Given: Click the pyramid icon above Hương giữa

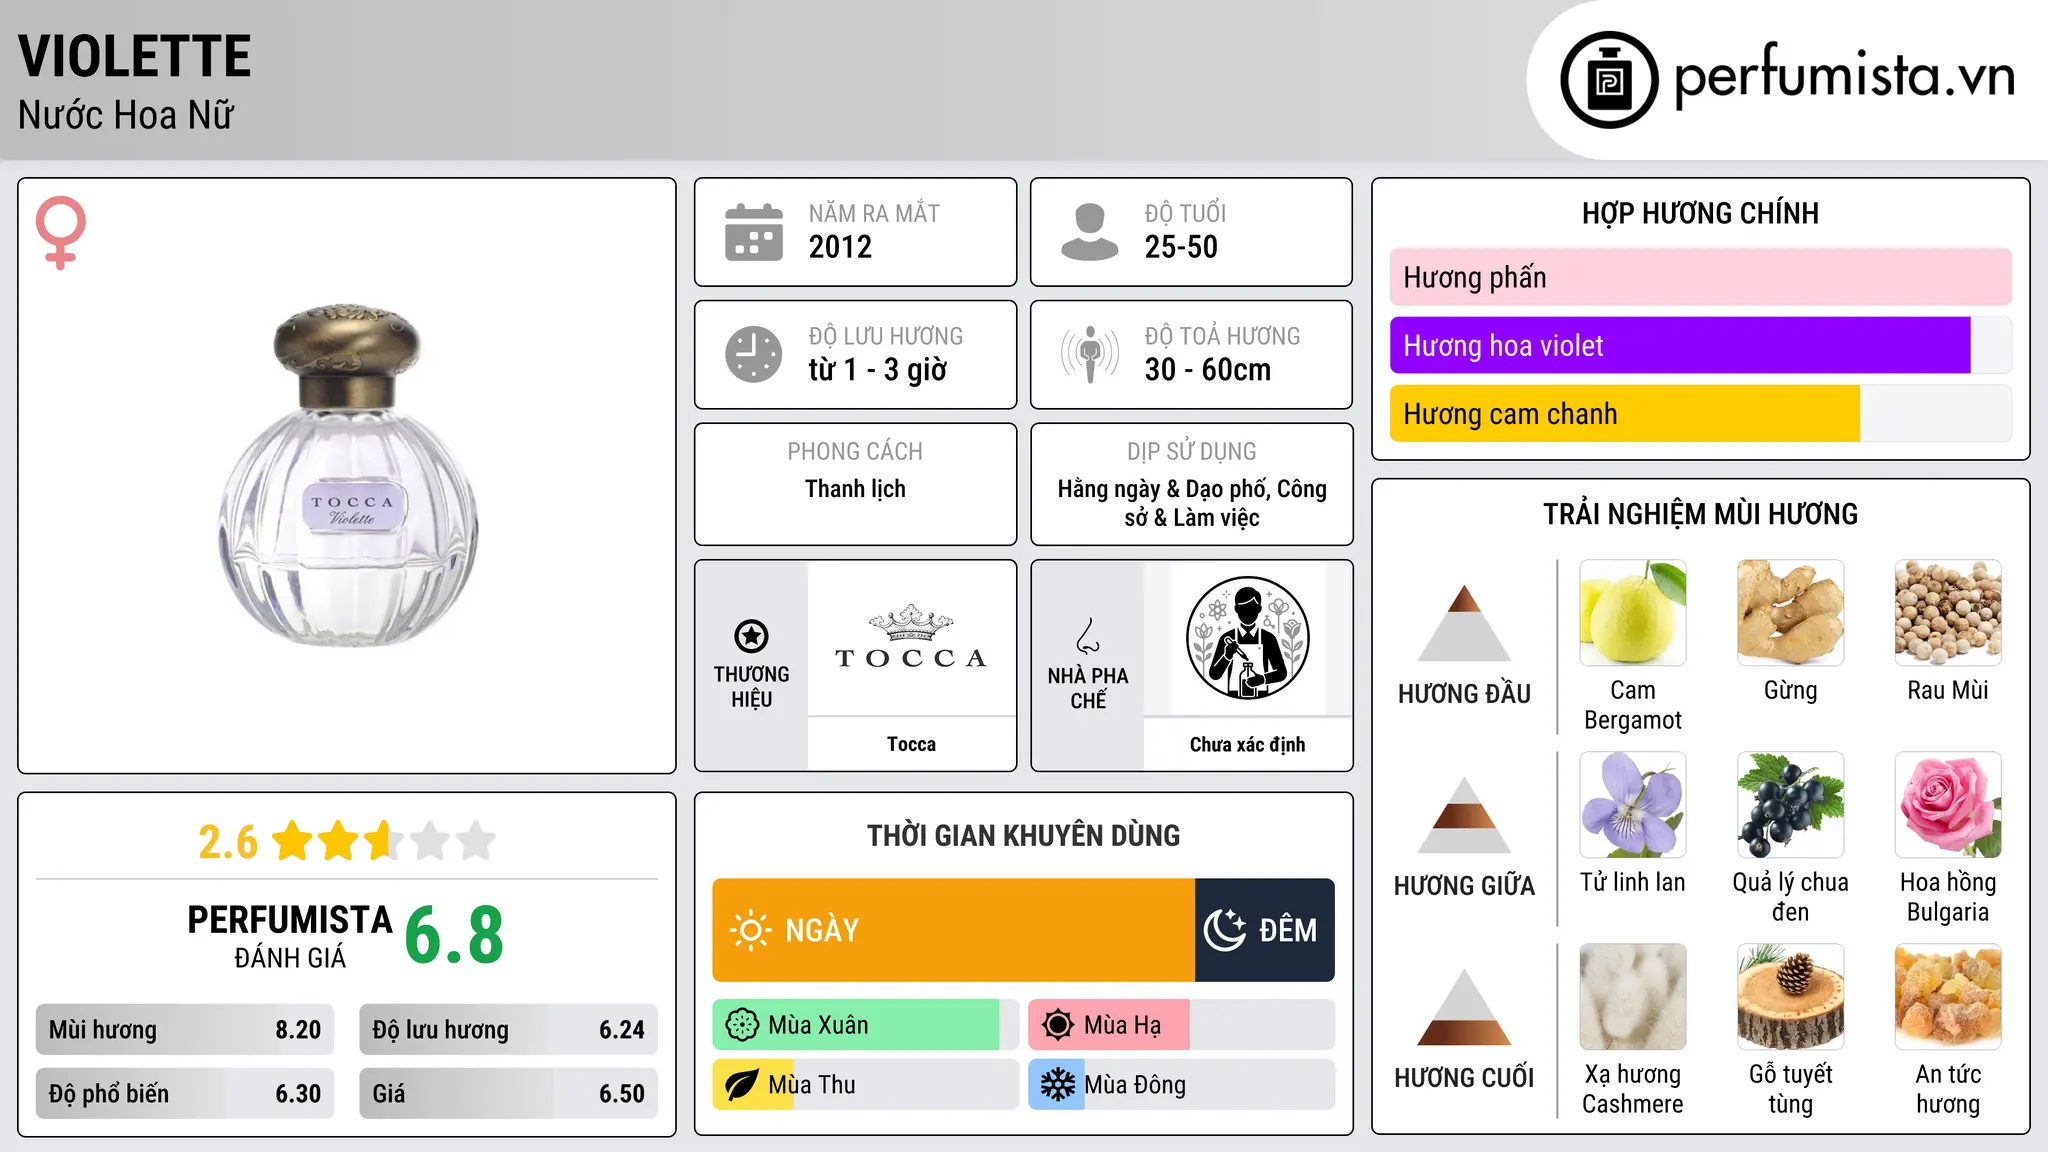Looking at the screenshot, I should (x=1464, y=815).
